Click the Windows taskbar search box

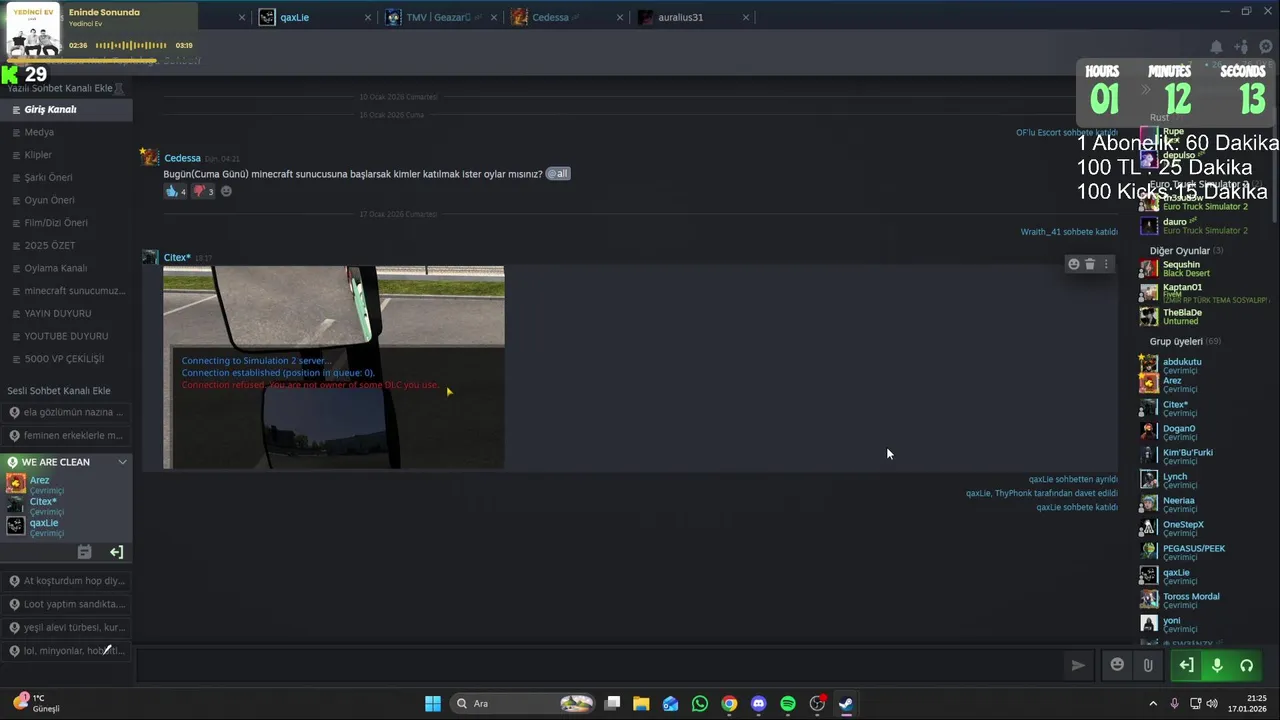(x=523, y=703)
